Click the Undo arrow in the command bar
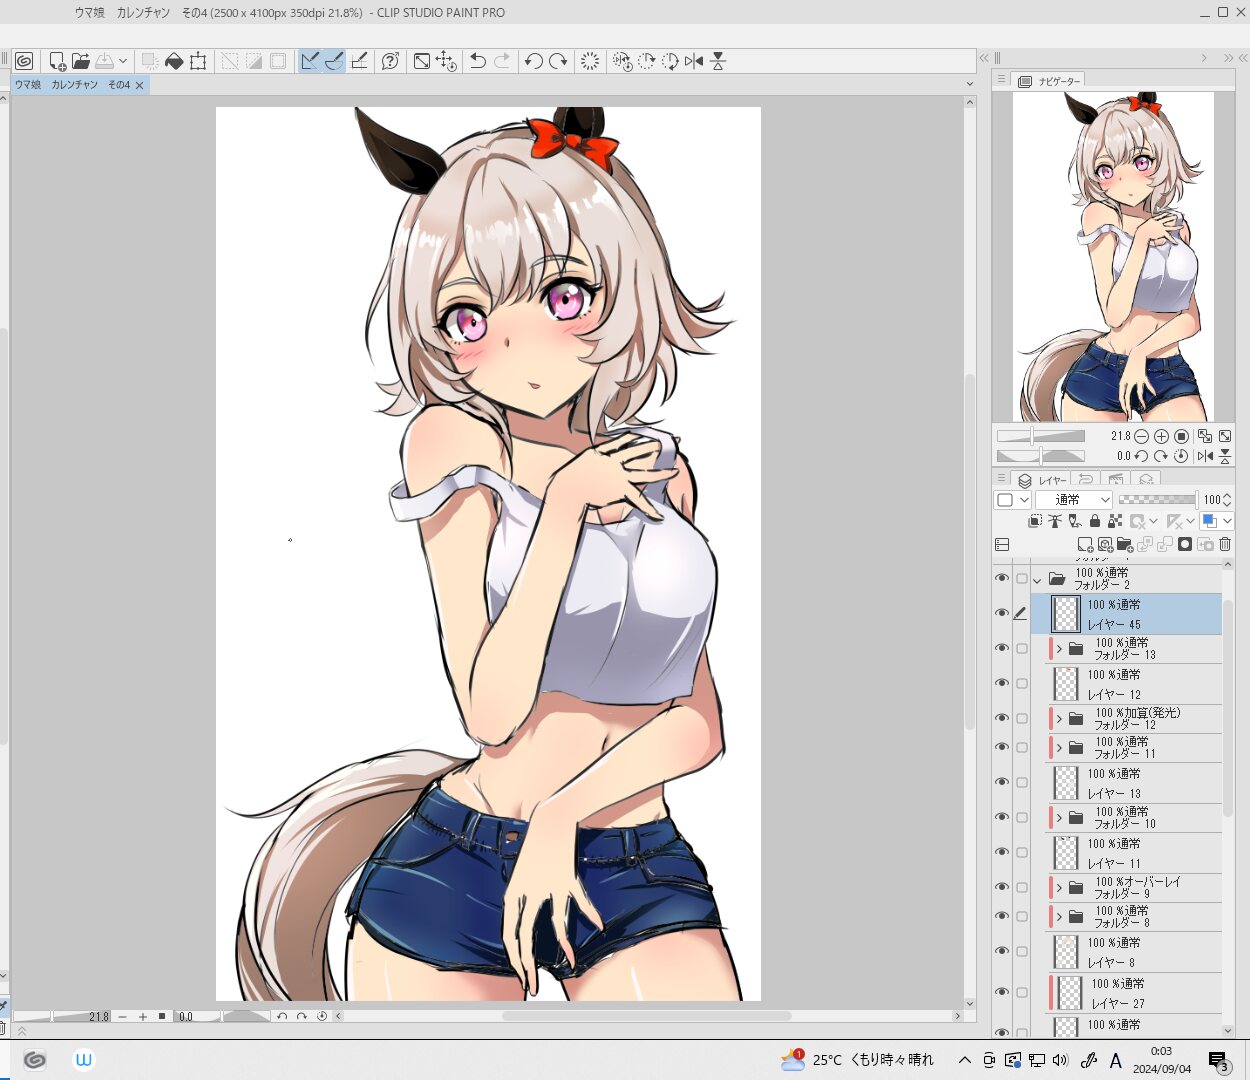The height and width of the screenshot is (1080, 1250). 478,61
